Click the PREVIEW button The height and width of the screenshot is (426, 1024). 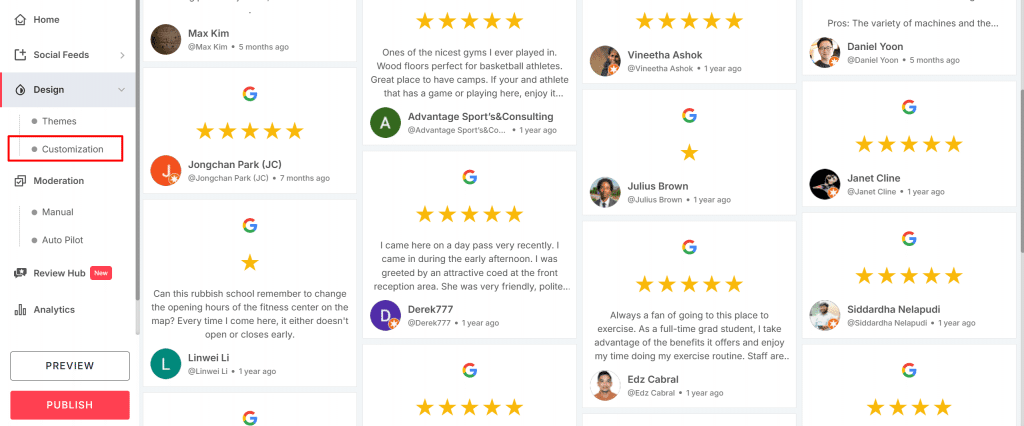tap(70, 366)
